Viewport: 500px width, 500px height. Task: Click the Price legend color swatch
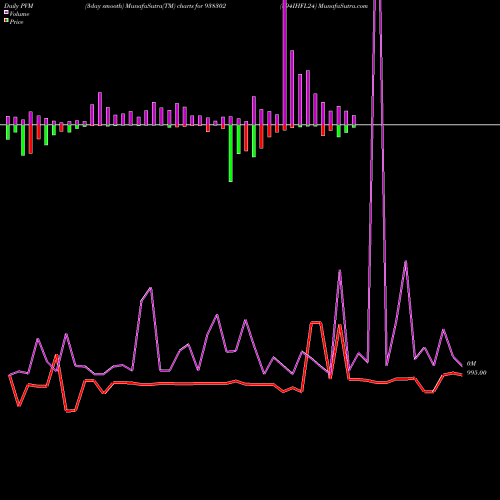6,21
